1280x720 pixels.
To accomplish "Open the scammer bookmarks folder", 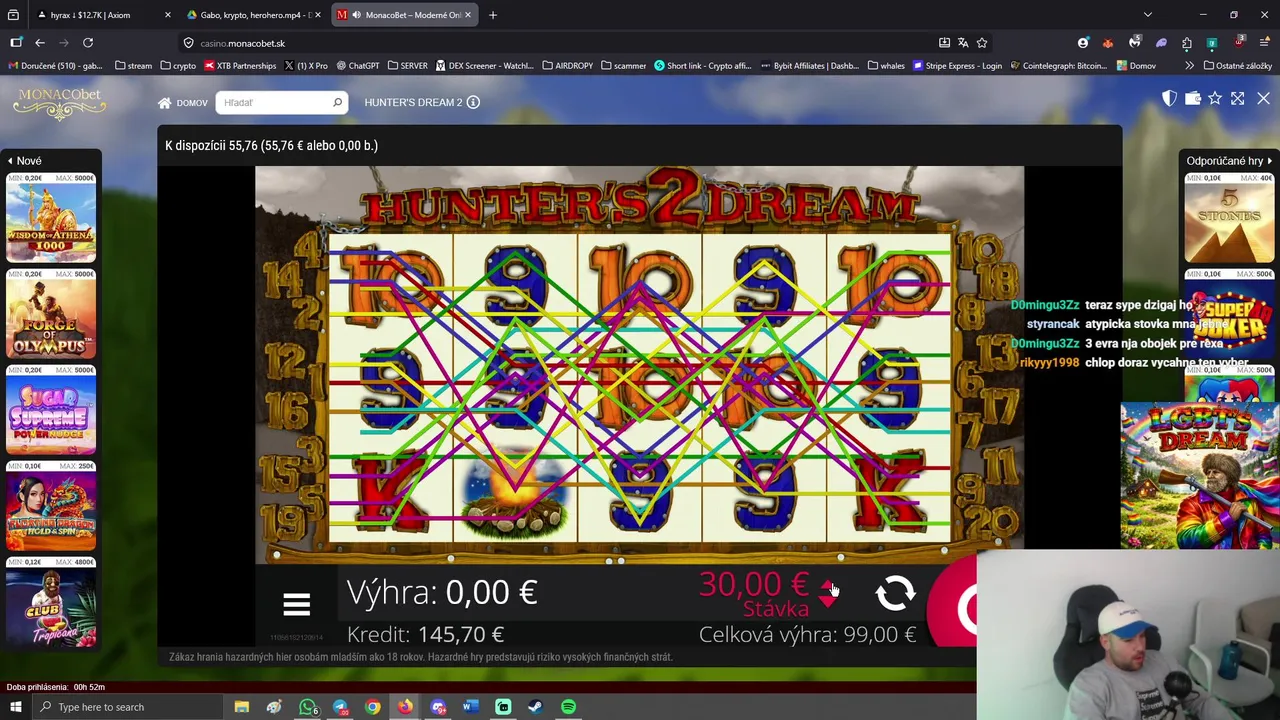I will 624,66.
